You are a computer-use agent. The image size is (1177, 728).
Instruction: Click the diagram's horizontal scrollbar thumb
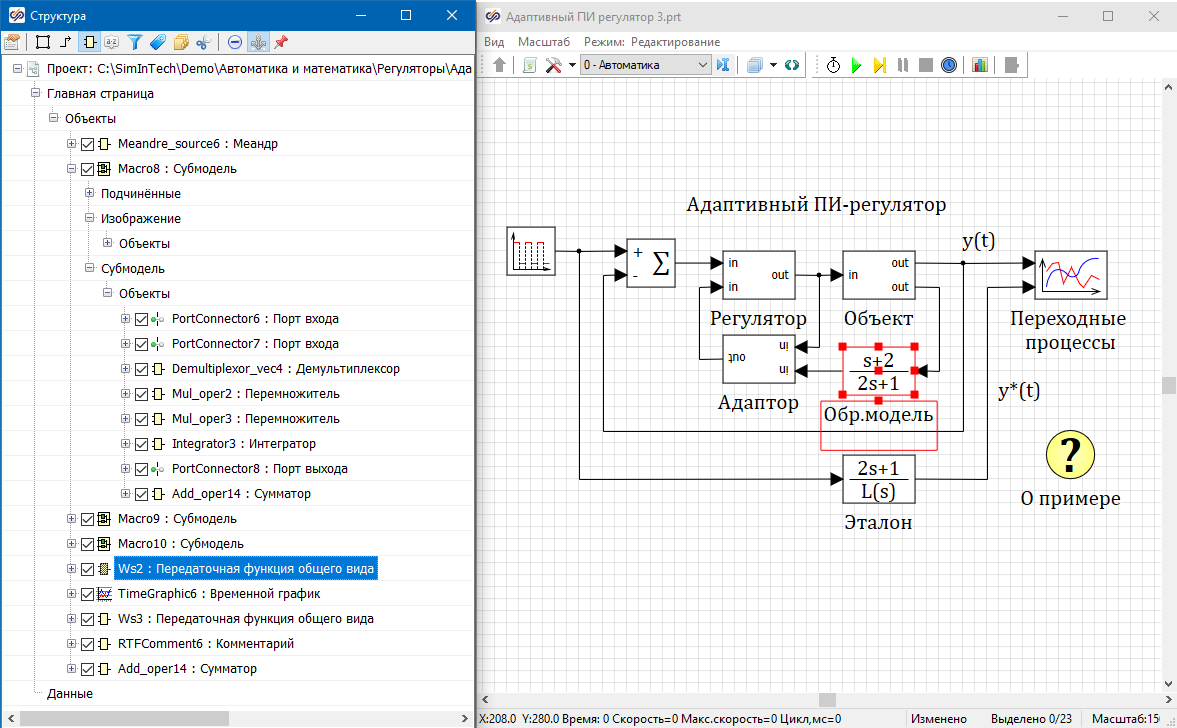[826, 700]
